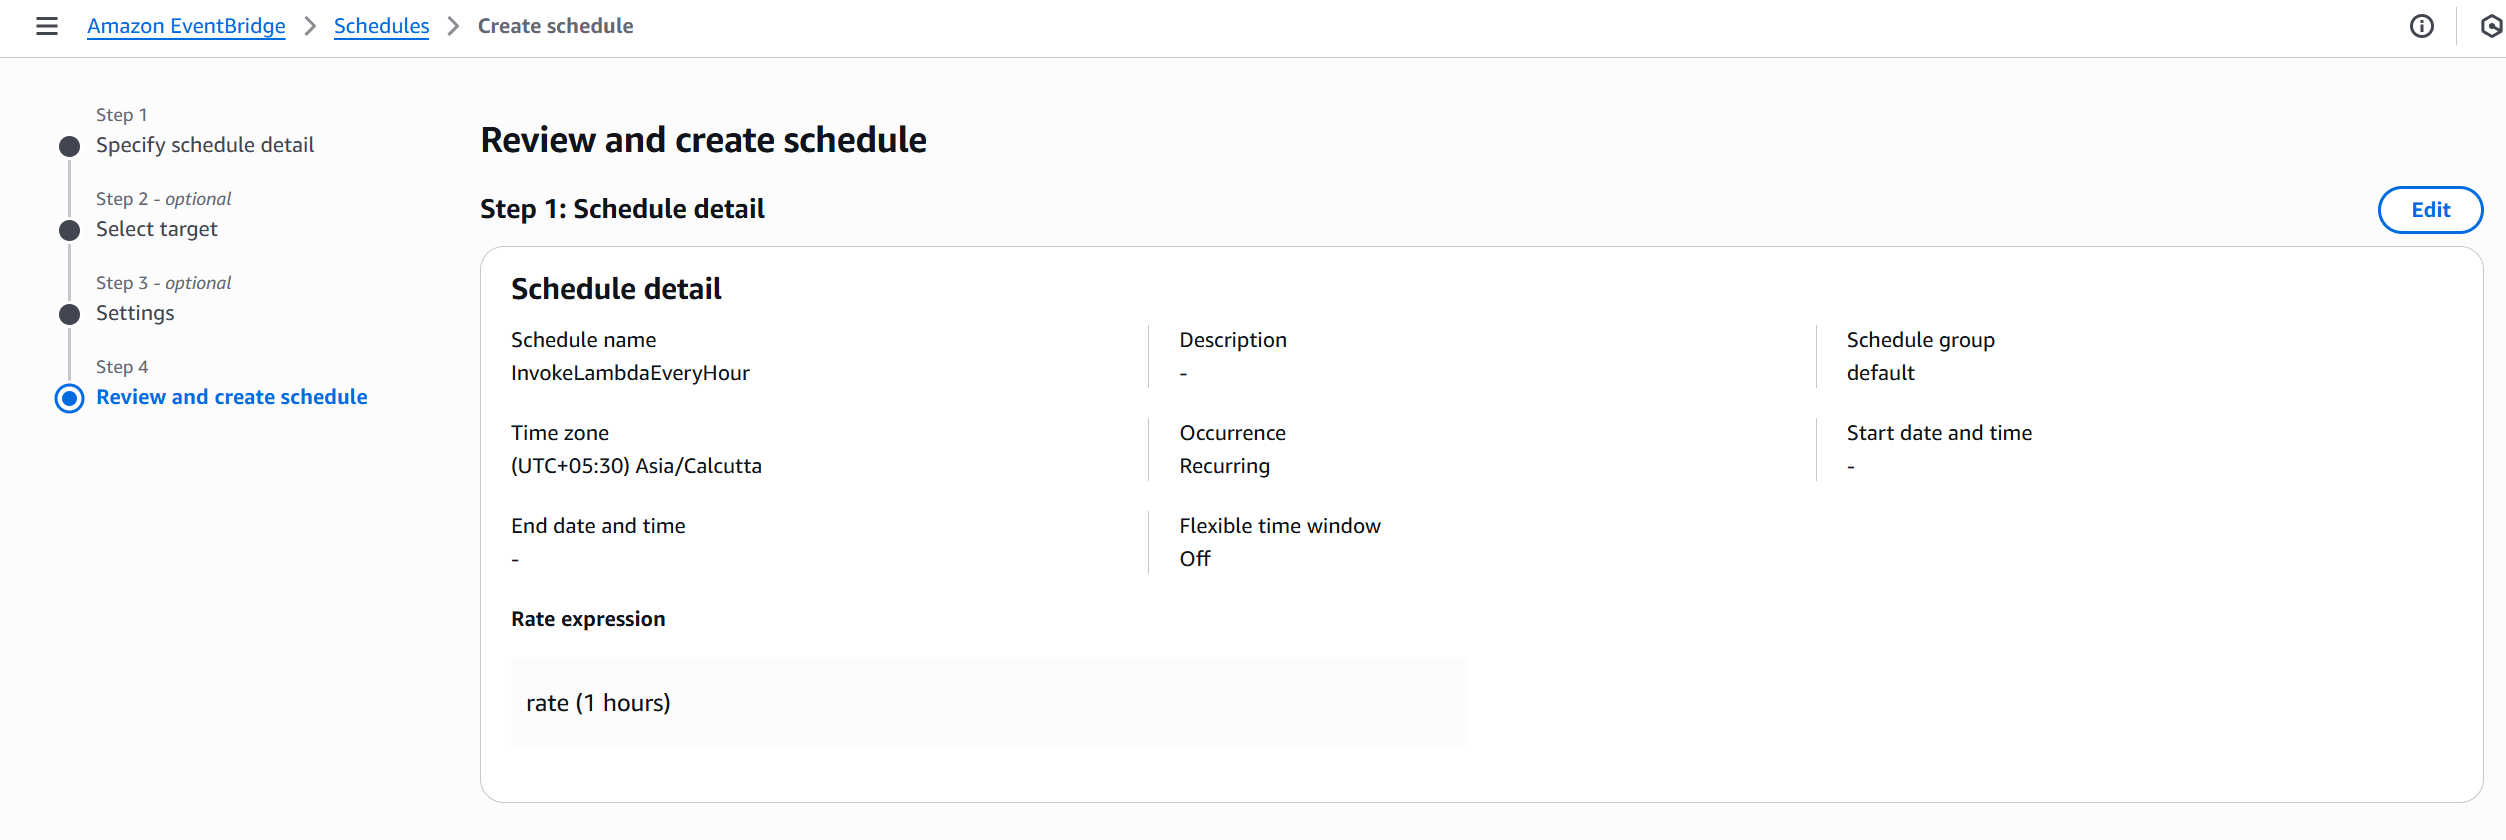Click Edit for Step 1 schedule detail
Screen dimensions: 2506x840
2430,210
